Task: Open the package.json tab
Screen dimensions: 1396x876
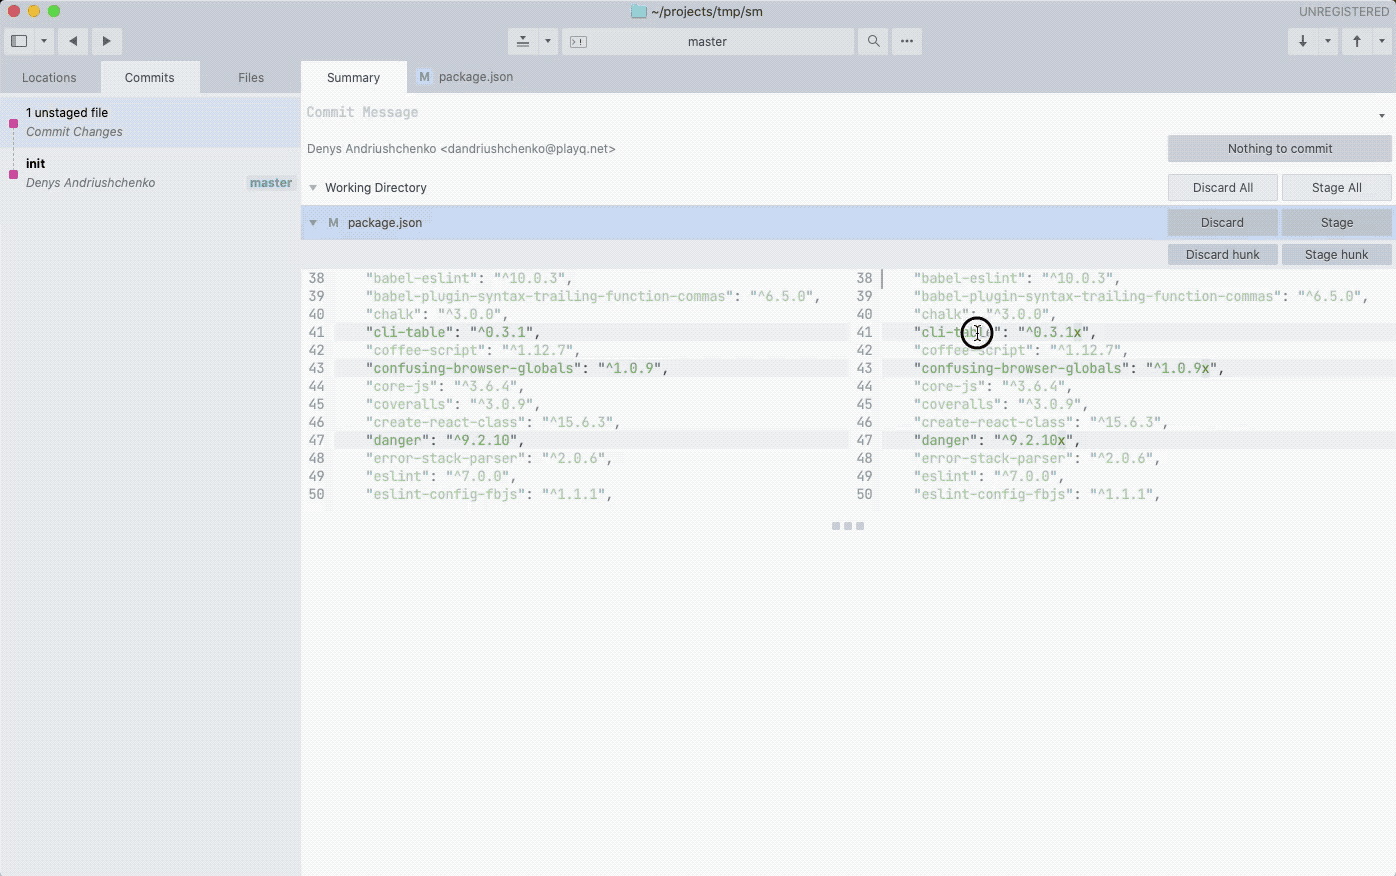Action: click(465, 76)
